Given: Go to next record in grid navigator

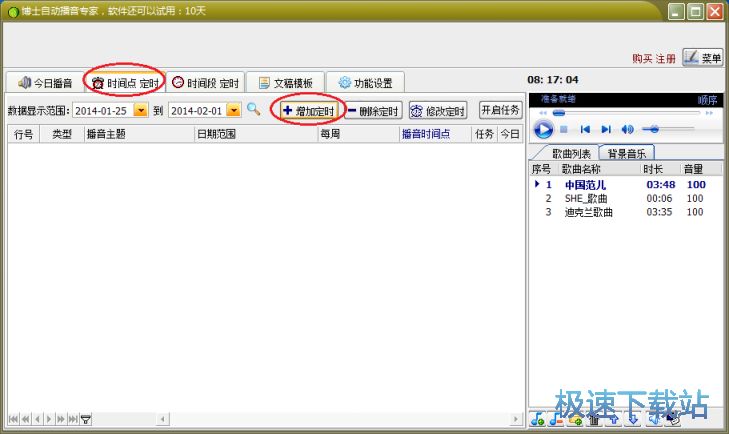Looking at the screenshot, I should click(x=49, y=419).
